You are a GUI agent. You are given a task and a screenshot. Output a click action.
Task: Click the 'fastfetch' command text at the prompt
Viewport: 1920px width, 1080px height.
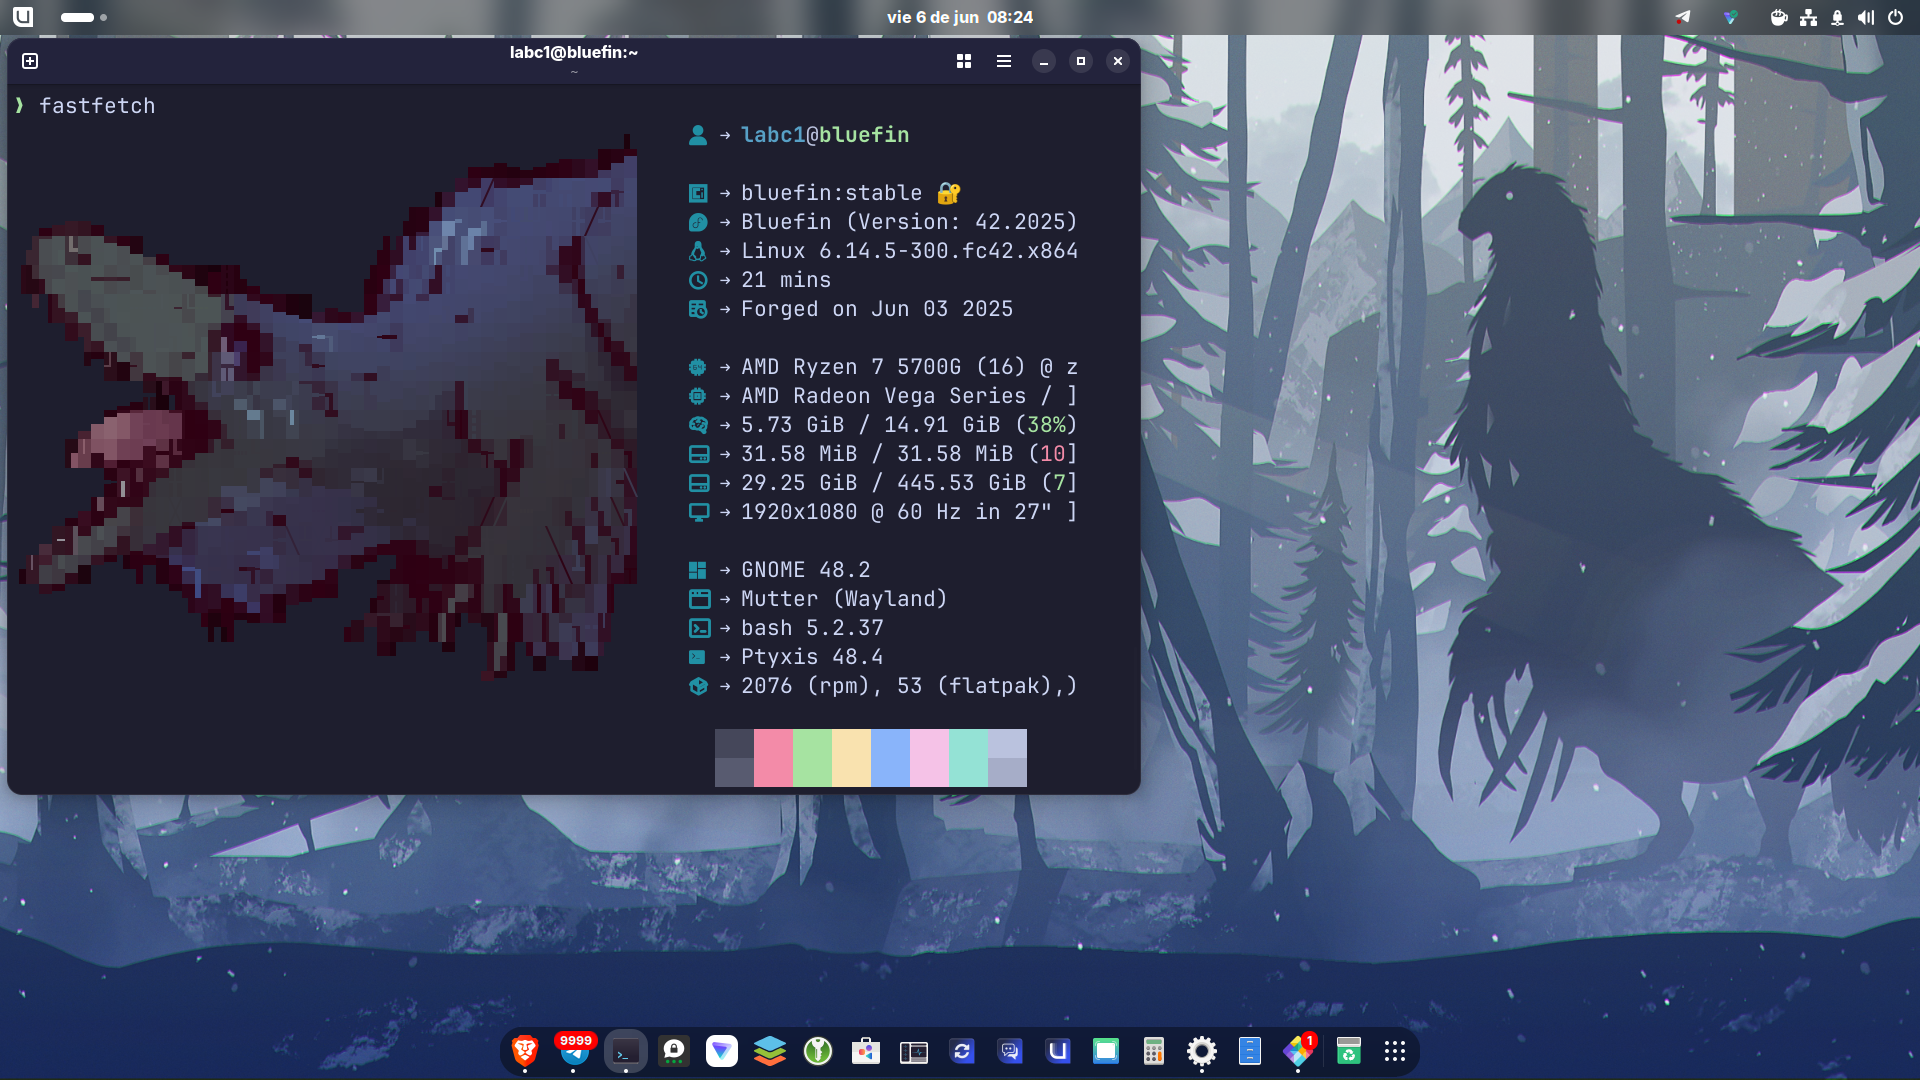(x=97, y=106)
